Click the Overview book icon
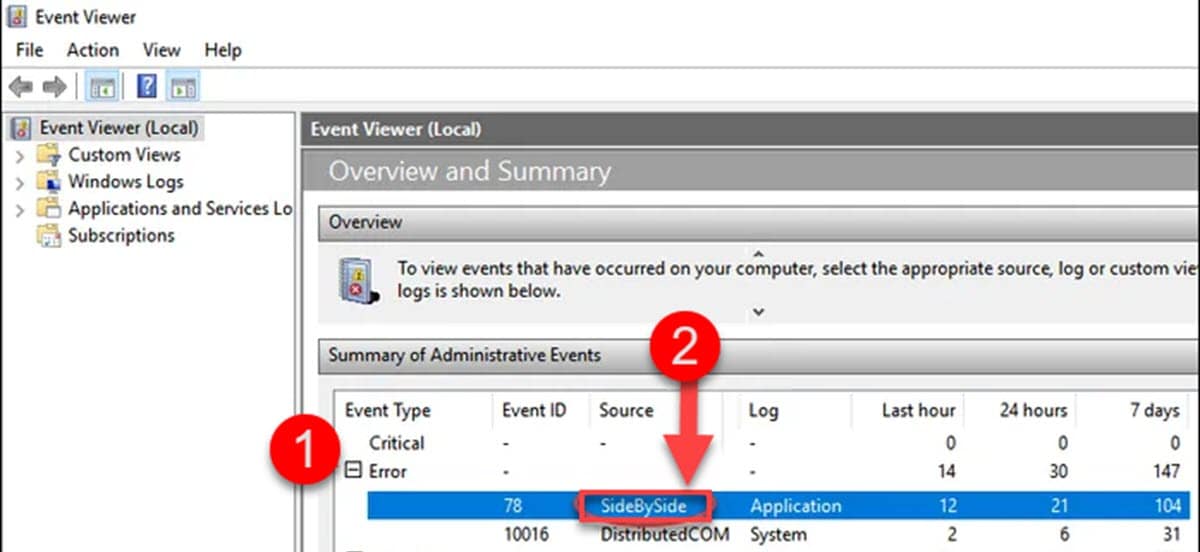Image resolution: width=1200 pixels, height=552 pixels. [x=357, y=281]
